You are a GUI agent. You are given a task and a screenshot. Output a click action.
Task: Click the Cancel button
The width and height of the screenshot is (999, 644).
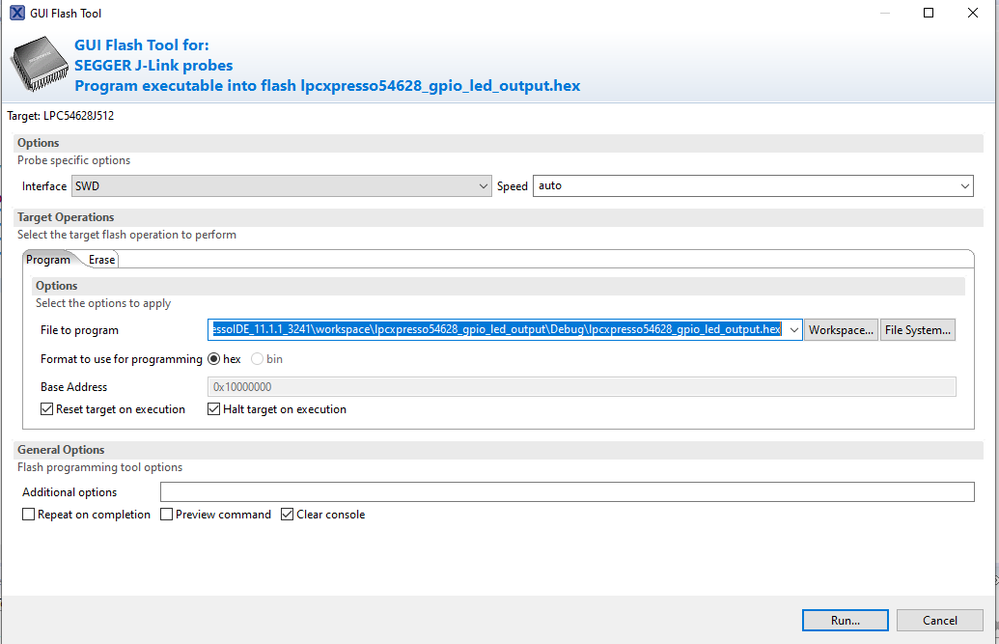pyautogui.click(x=940, y=620)
